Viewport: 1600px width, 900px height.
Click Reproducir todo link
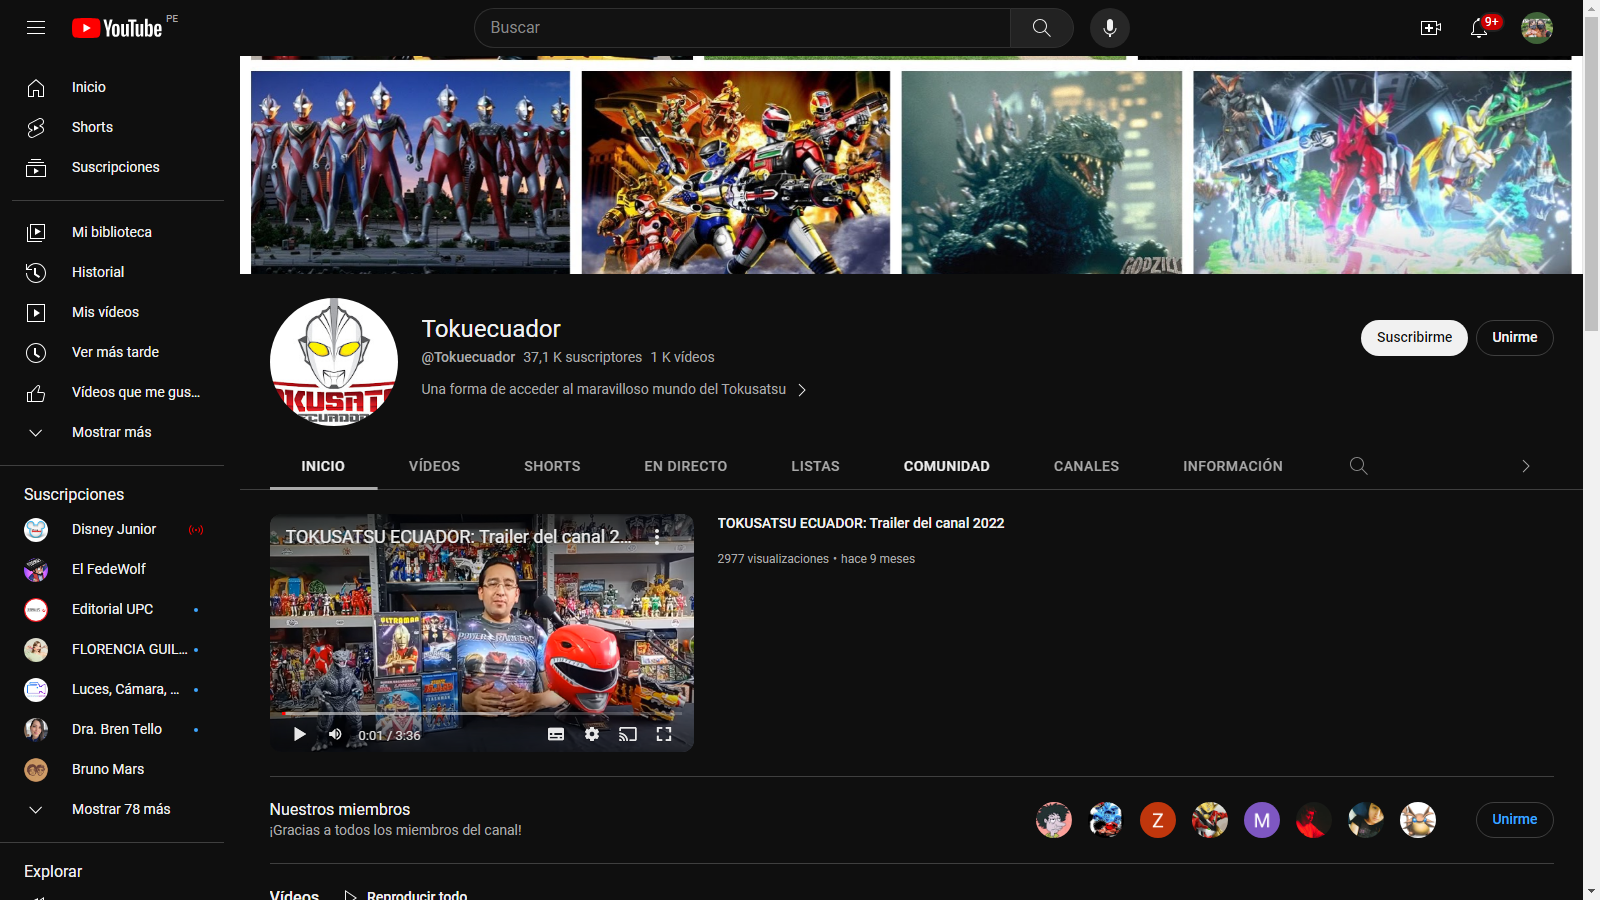[406, 895]
